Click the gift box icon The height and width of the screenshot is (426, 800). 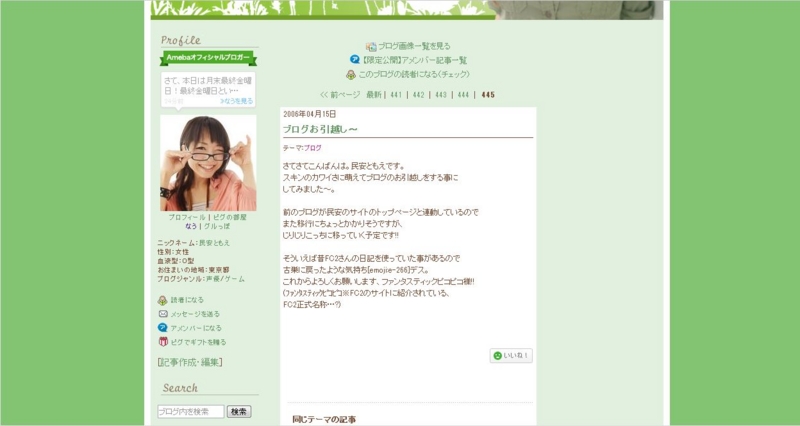[163, 342]
